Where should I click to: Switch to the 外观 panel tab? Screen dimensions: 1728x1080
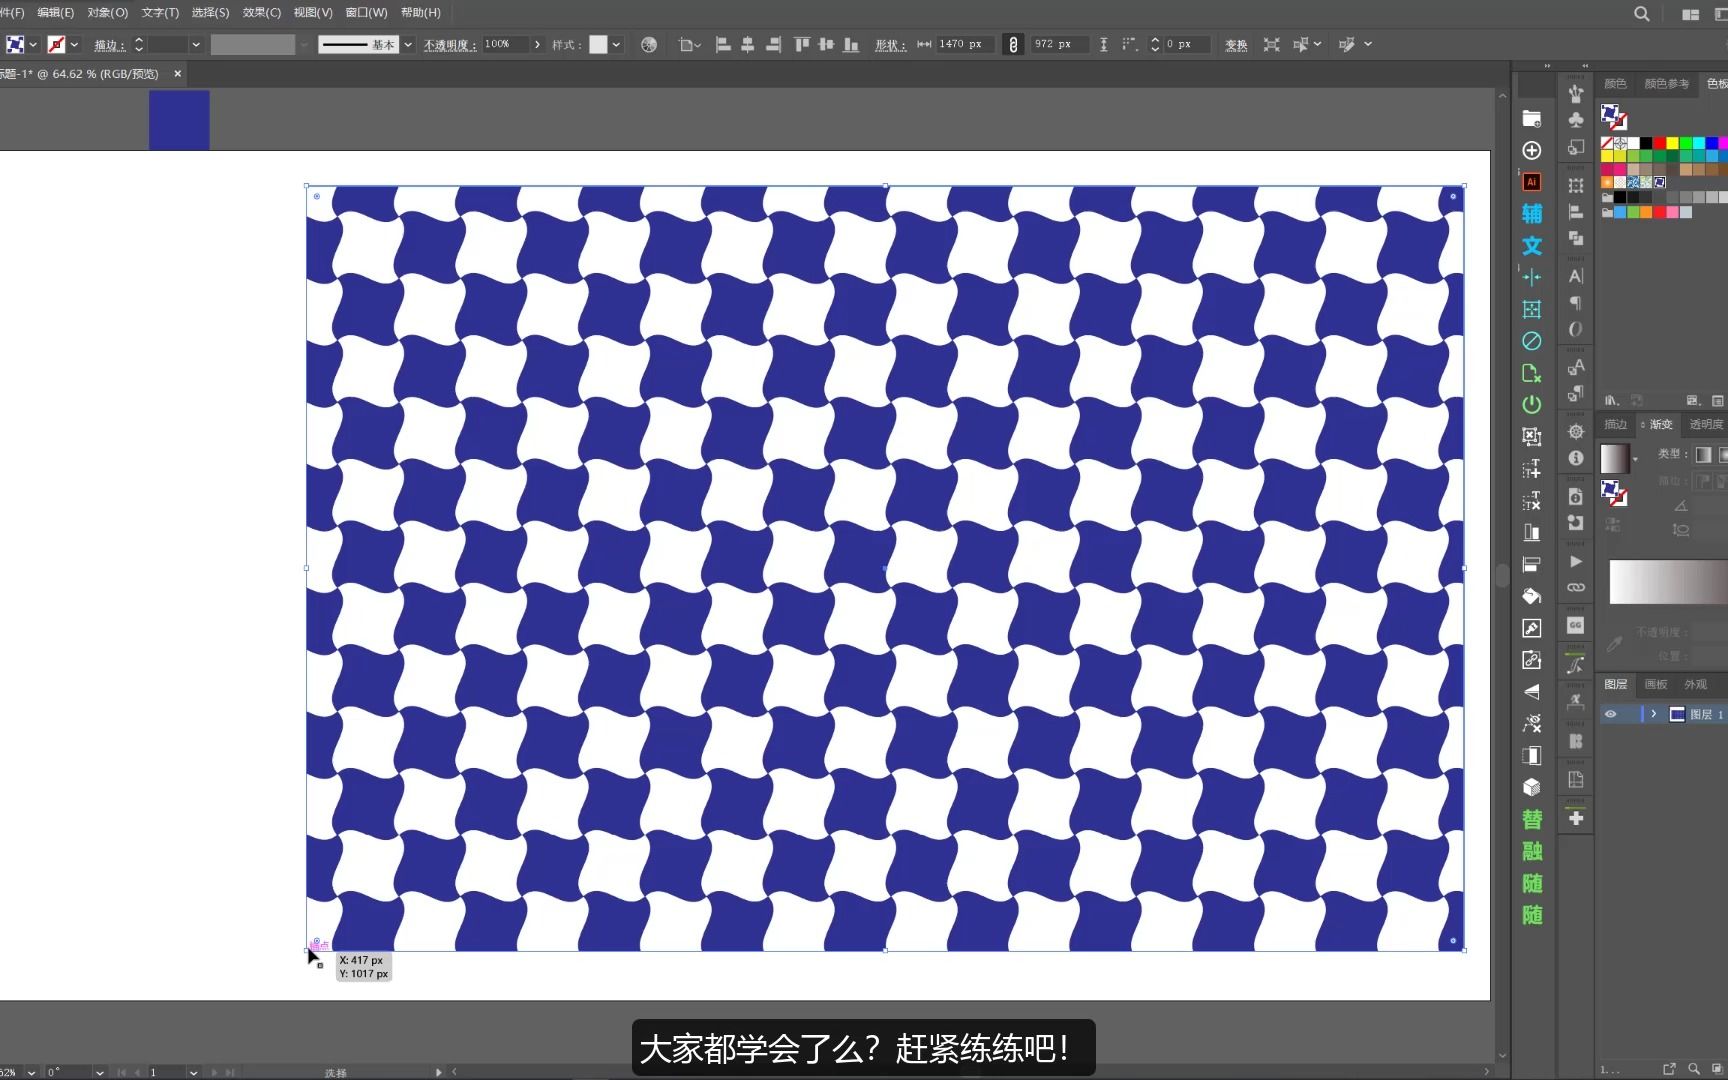(1695, 685)
